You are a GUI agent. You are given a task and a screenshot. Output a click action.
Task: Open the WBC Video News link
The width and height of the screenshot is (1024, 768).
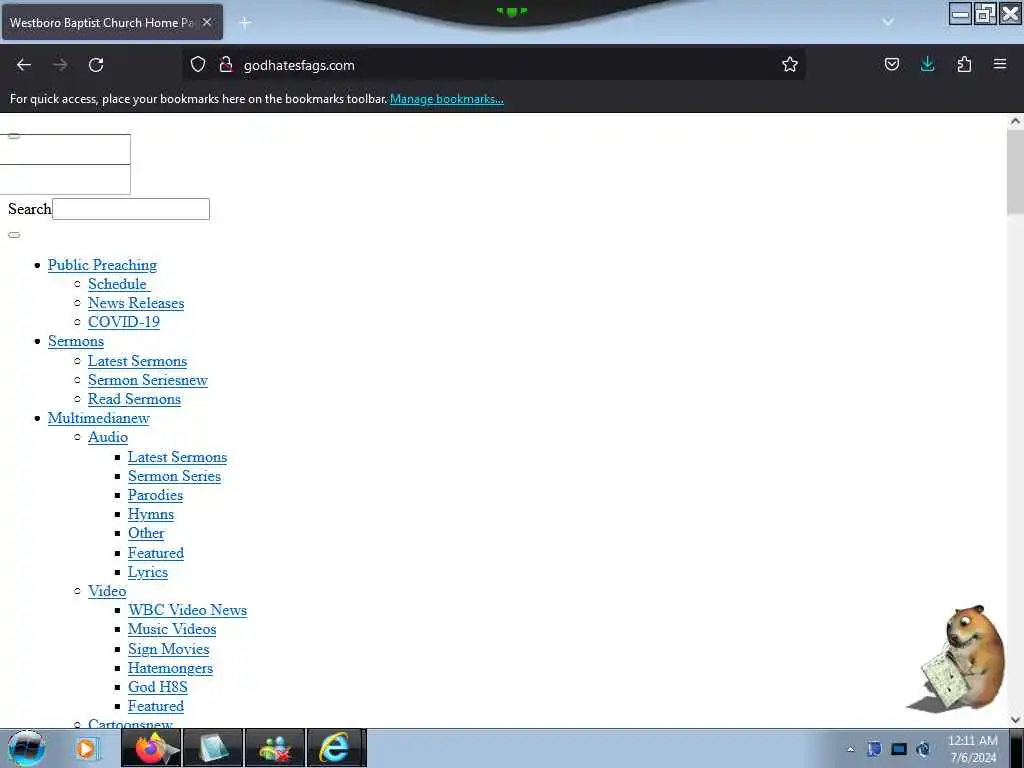(187, 610)
